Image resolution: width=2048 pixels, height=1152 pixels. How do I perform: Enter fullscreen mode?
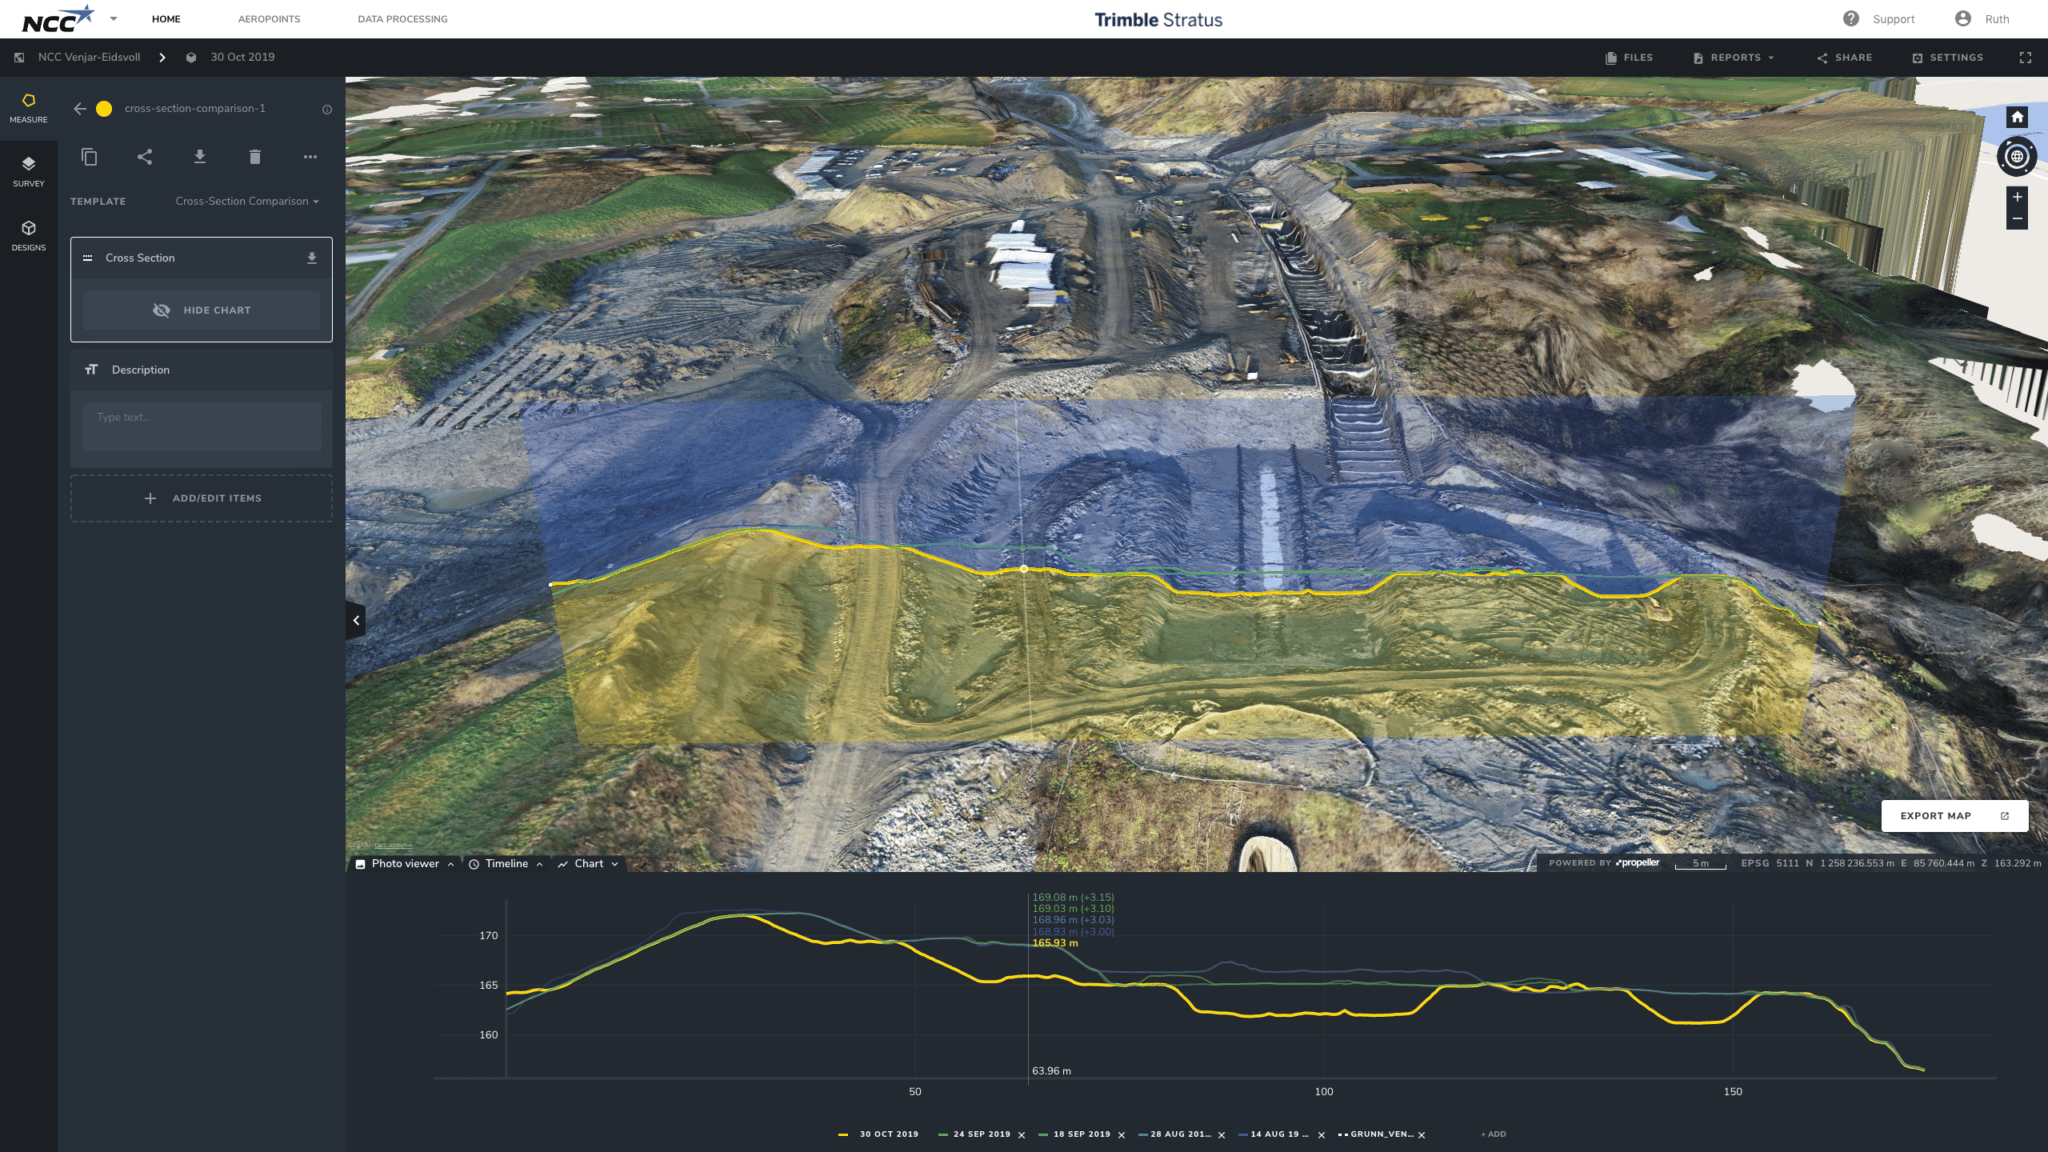point(2025,58)
